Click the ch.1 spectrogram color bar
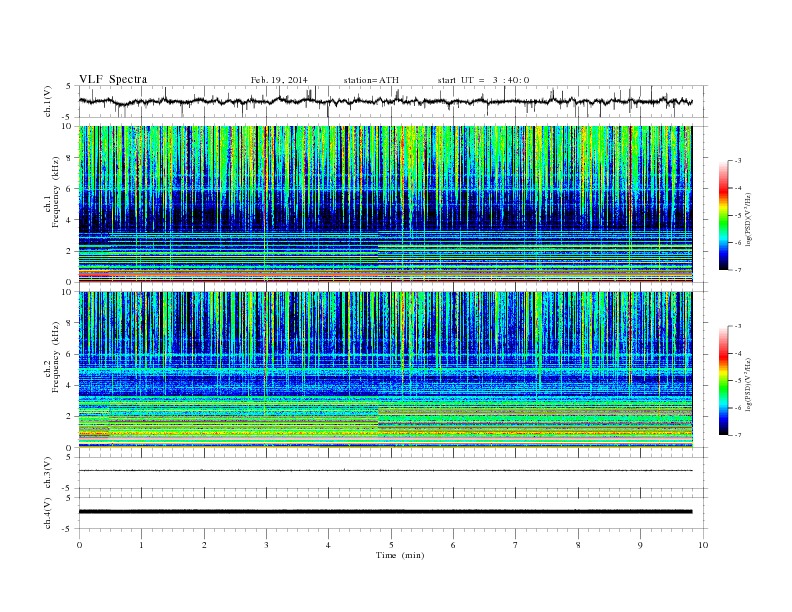This screenshot has height=612, width=792. (723, 216)
